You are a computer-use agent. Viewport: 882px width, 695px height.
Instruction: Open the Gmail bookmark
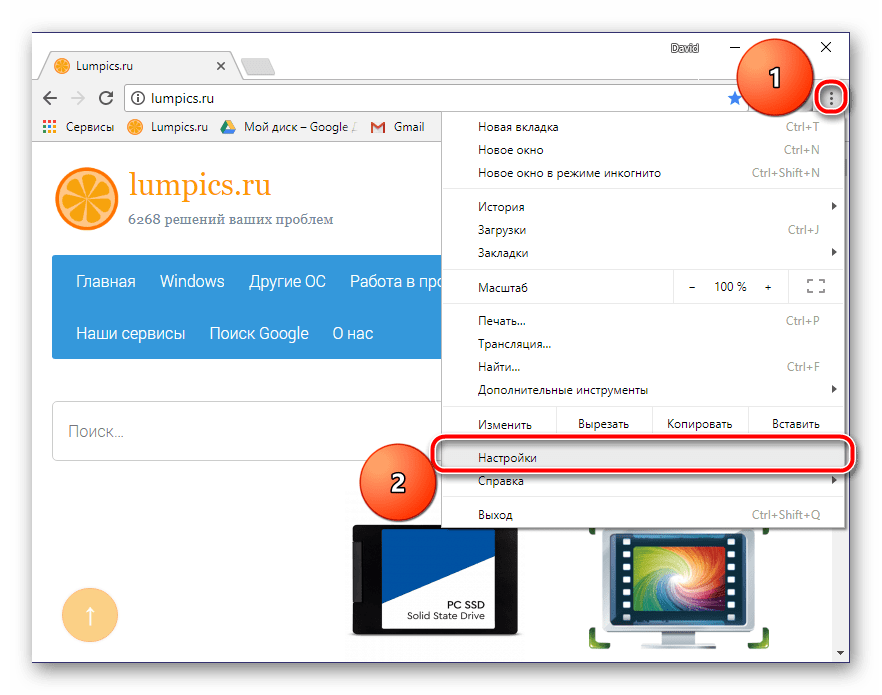[398, 127]
